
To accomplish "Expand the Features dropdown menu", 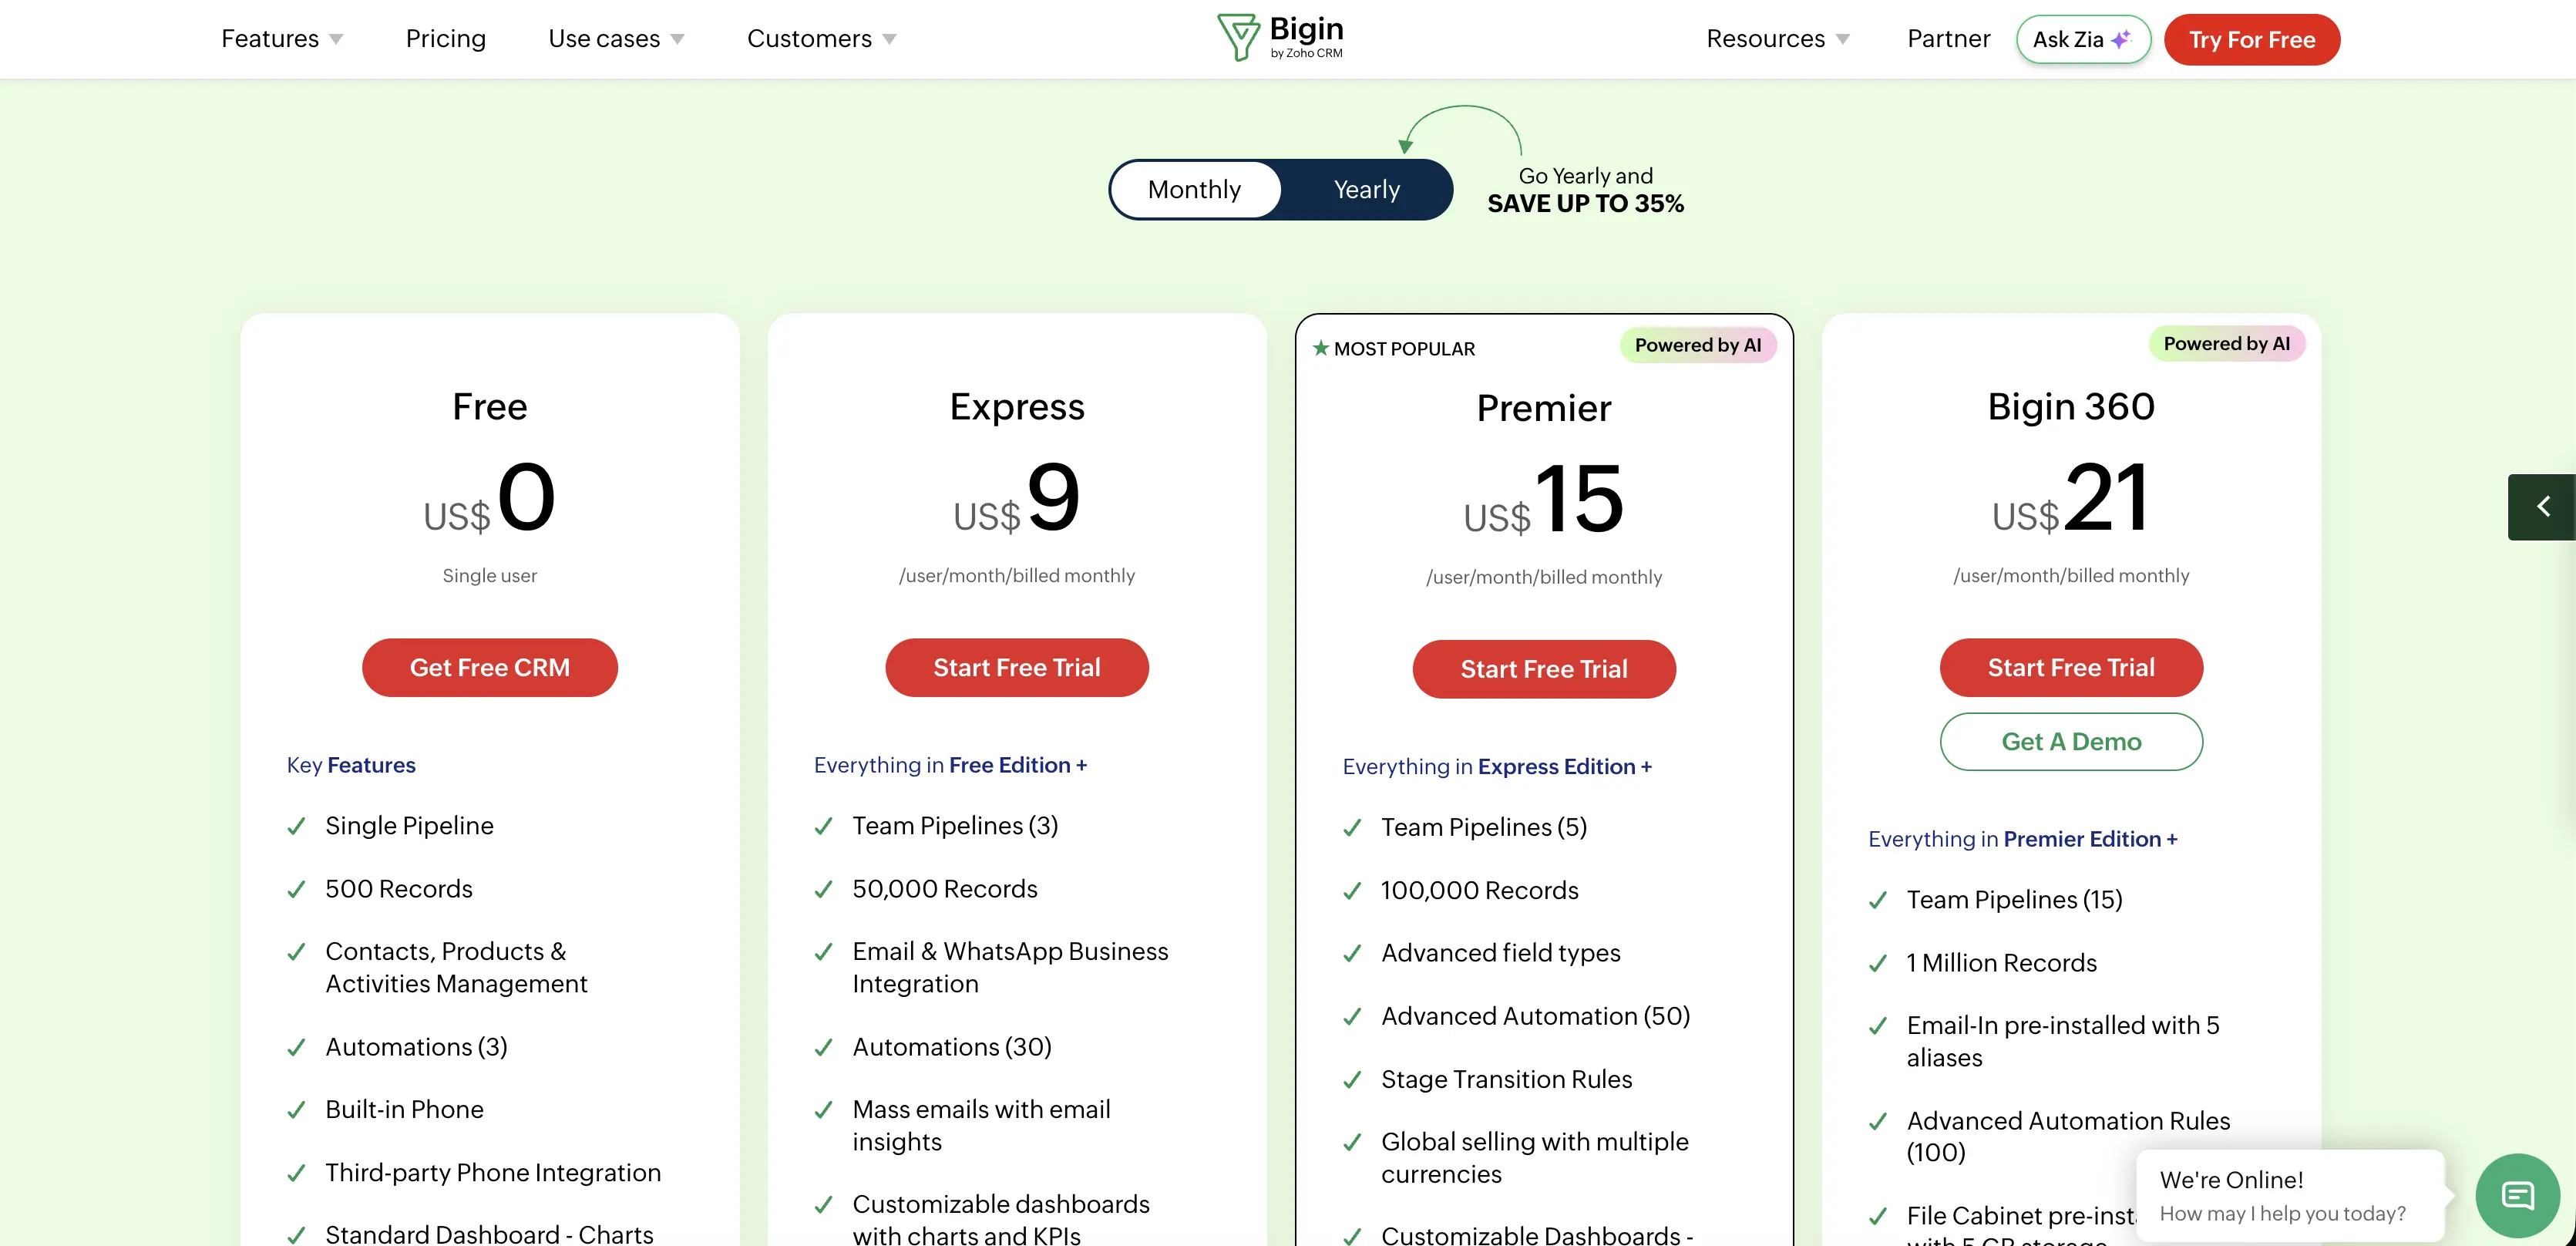I will click(x=281, y=39).
